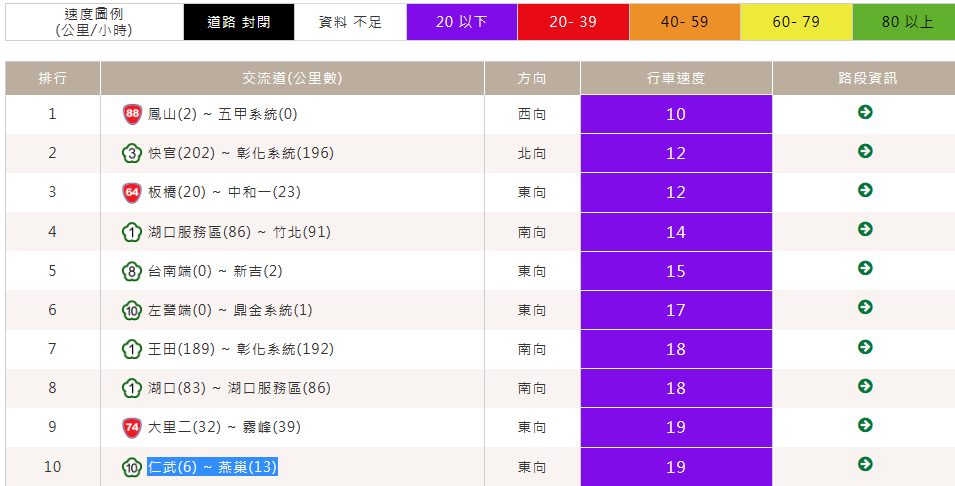
Task: Click the speed cell showing 14
Action: [x=676, y=232]
